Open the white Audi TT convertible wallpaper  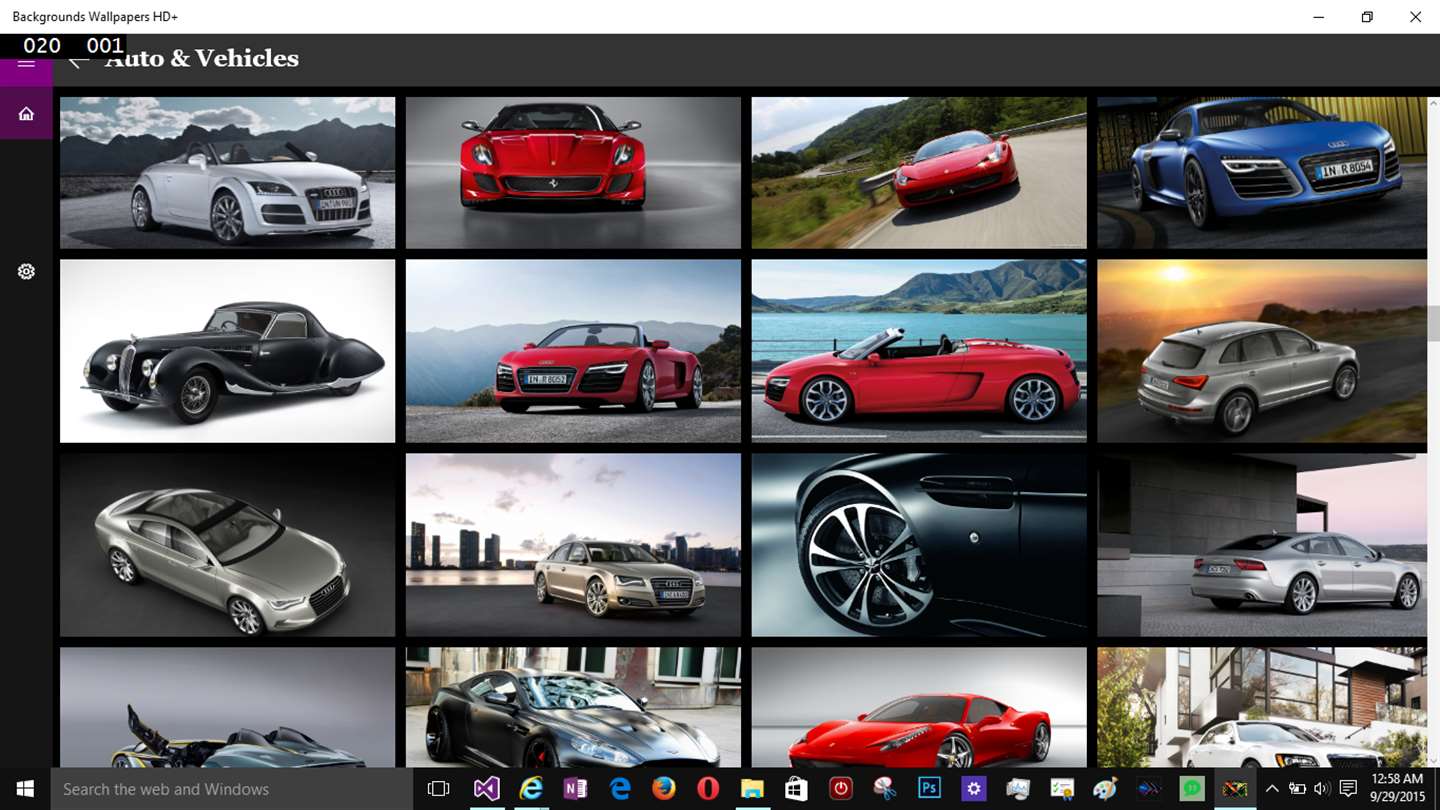[x=227, y=172]
